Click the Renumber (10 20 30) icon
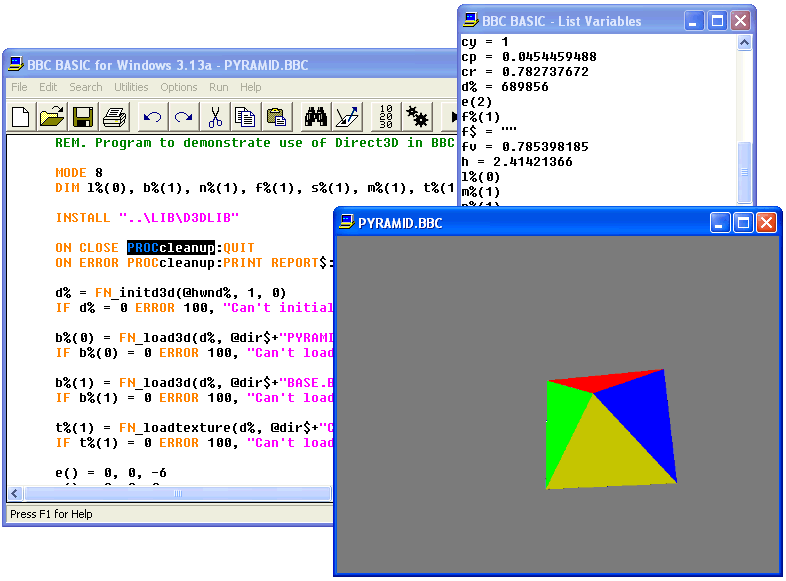 pyautogui.click(x=387, y=117)
